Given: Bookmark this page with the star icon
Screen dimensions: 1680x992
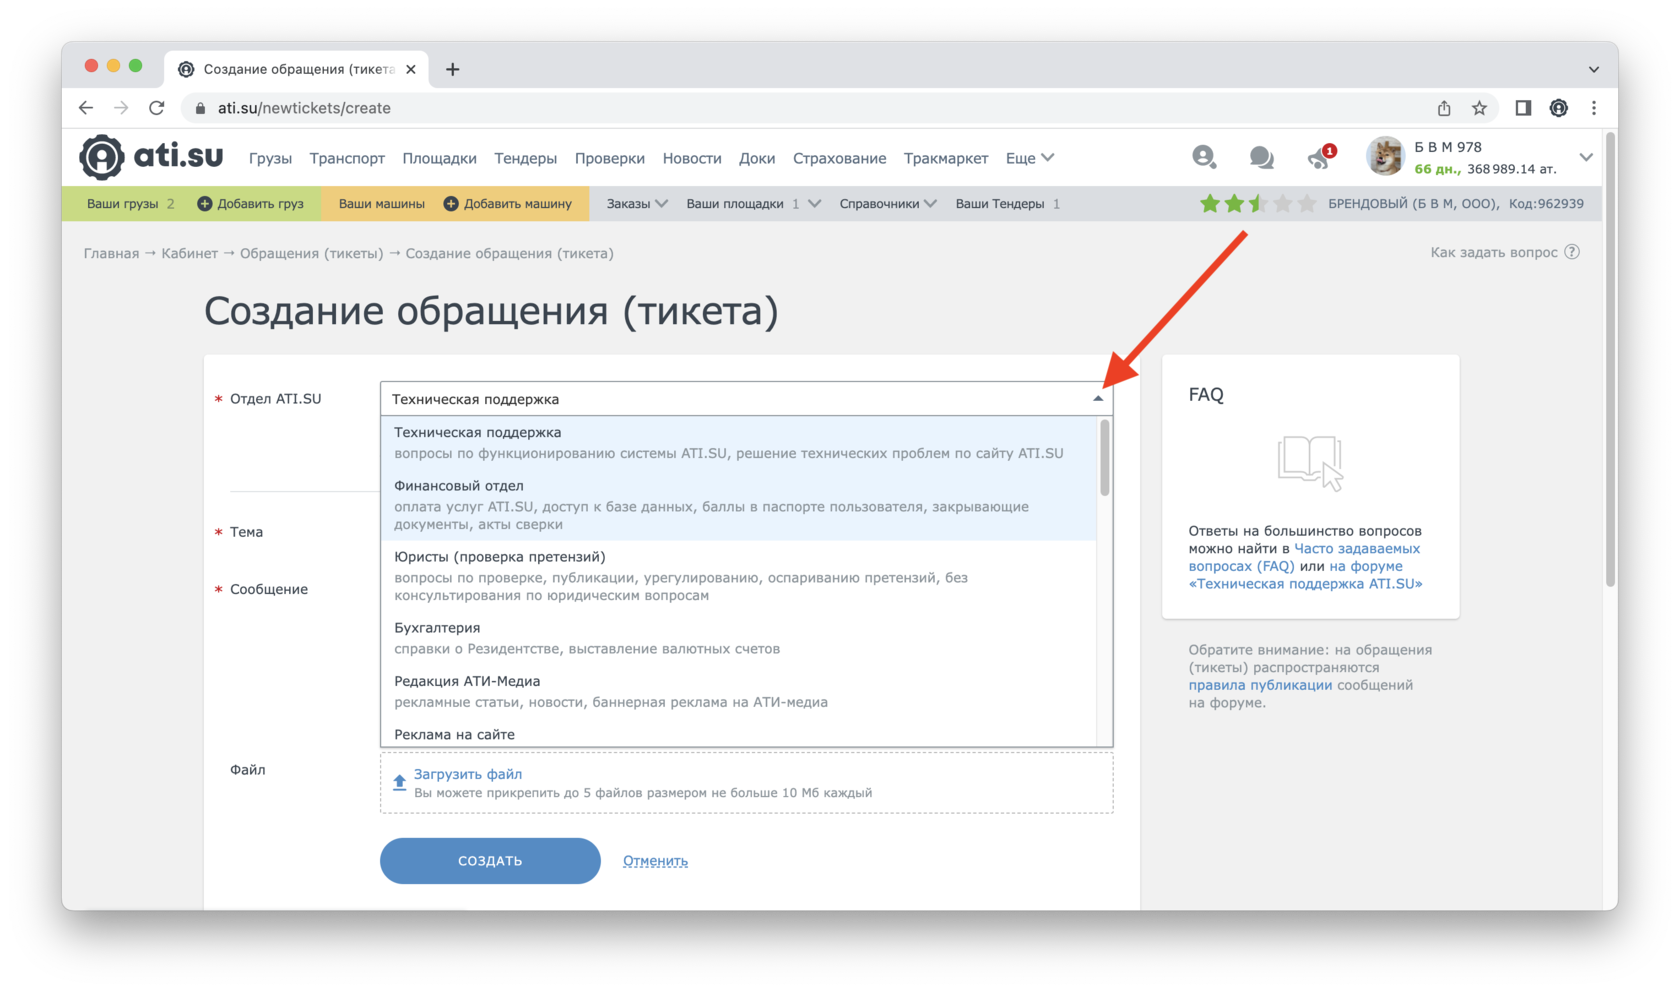Looking at the screenshot, I should coord(1479,108).
